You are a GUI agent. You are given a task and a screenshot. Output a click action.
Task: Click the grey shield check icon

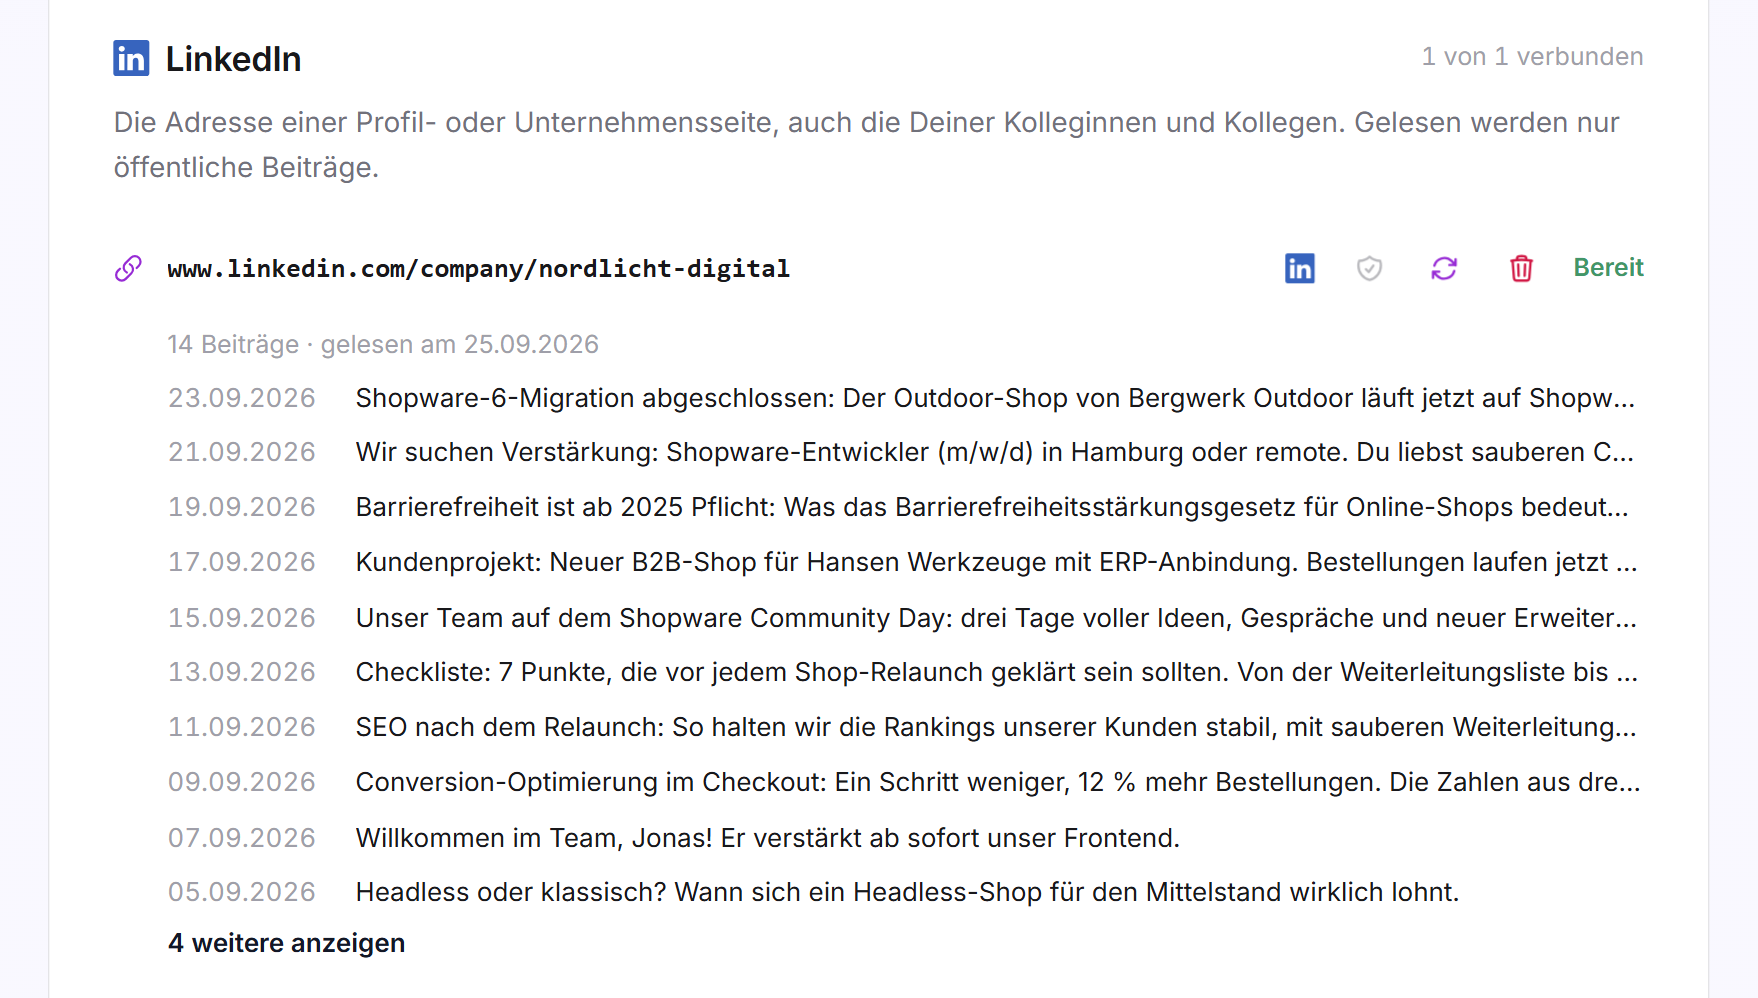pyautogui.click(x=1370, y=268)
